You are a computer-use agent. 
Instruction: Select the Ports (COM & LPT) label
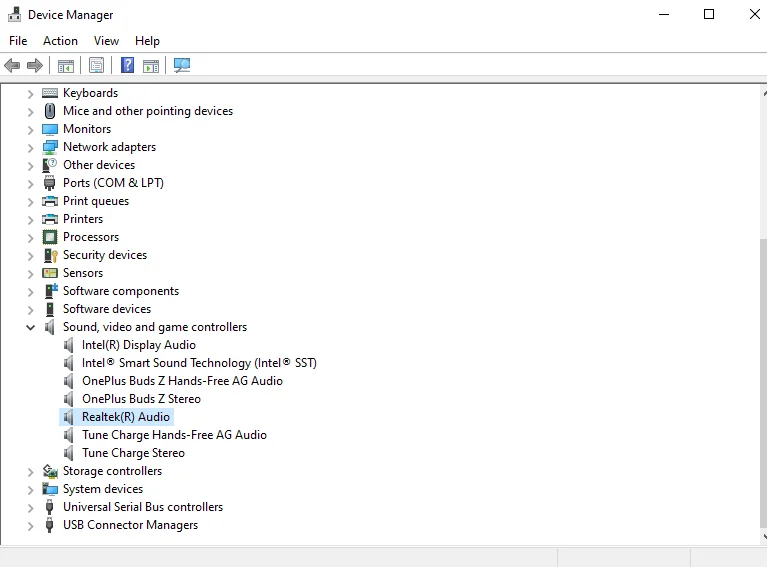click(x=113, y=183)
